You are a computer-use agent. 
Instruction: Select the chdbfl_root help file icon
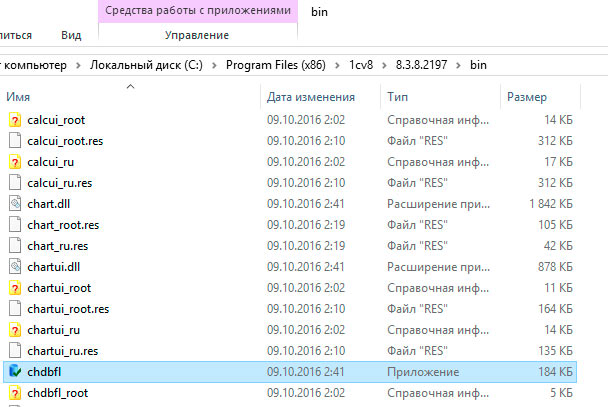15,393
